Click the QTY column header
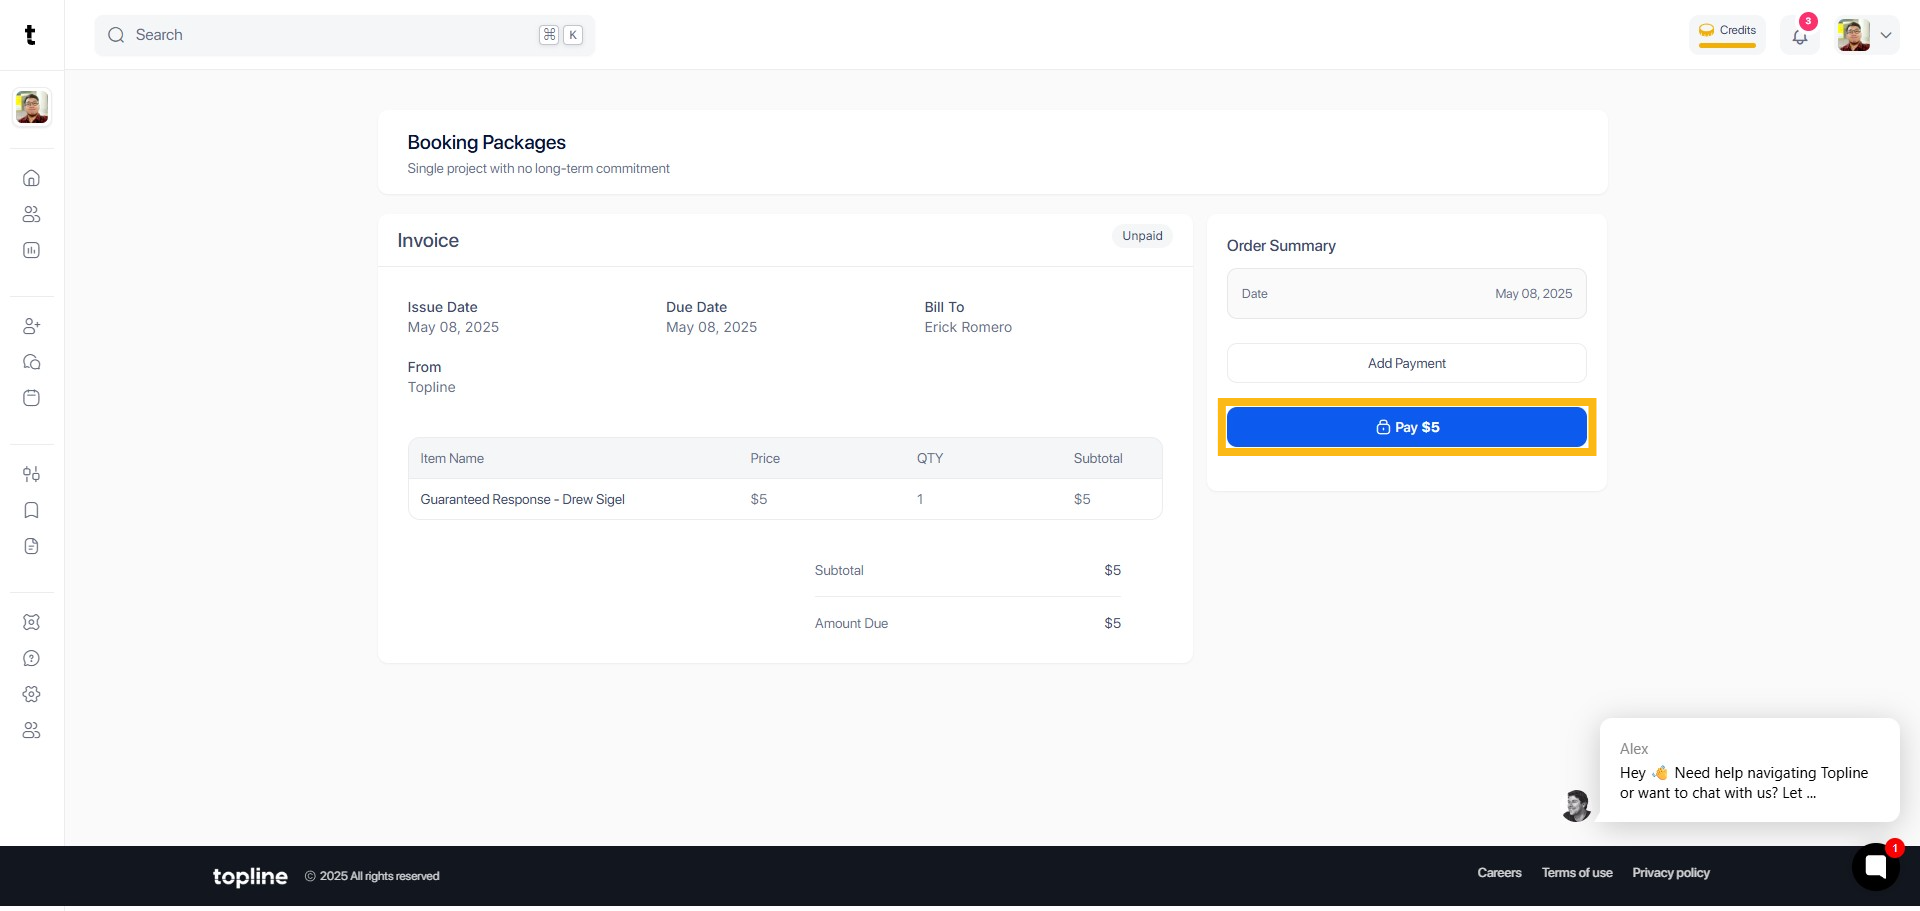This screenshot has width=1920, height=911. (x=930, y=458)
